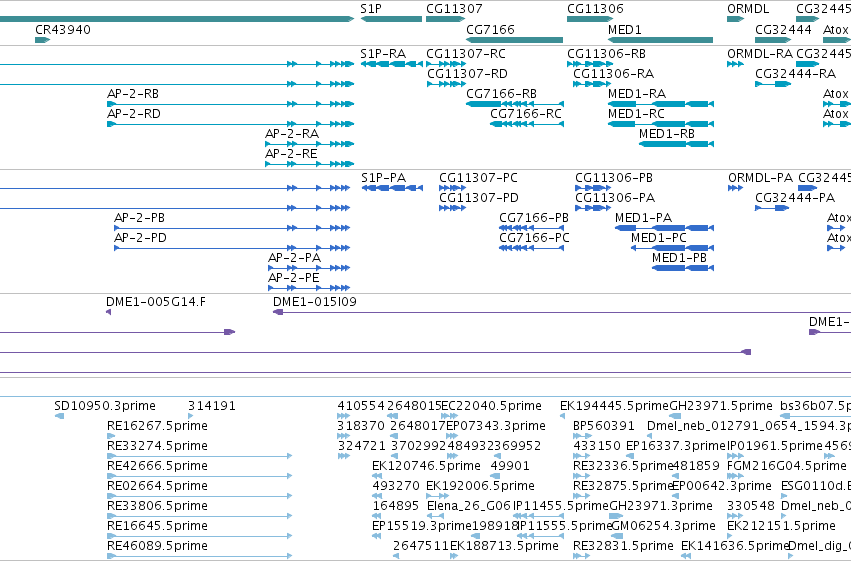This screenshot has height=561, width=851.
Task: Click the CG11306-PA protein label
Action: [x=615, y=197]
